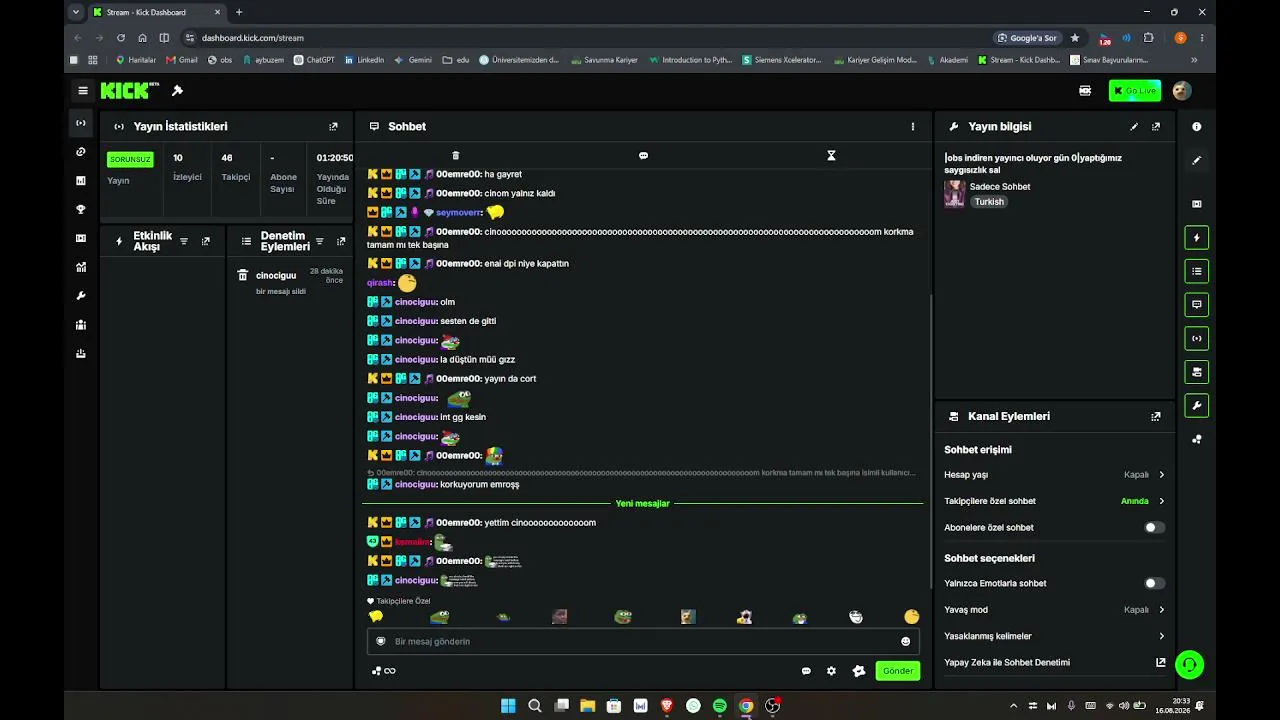Open Windows Start menu
Screen dimensions: 1280x720
tap(508, 706)
